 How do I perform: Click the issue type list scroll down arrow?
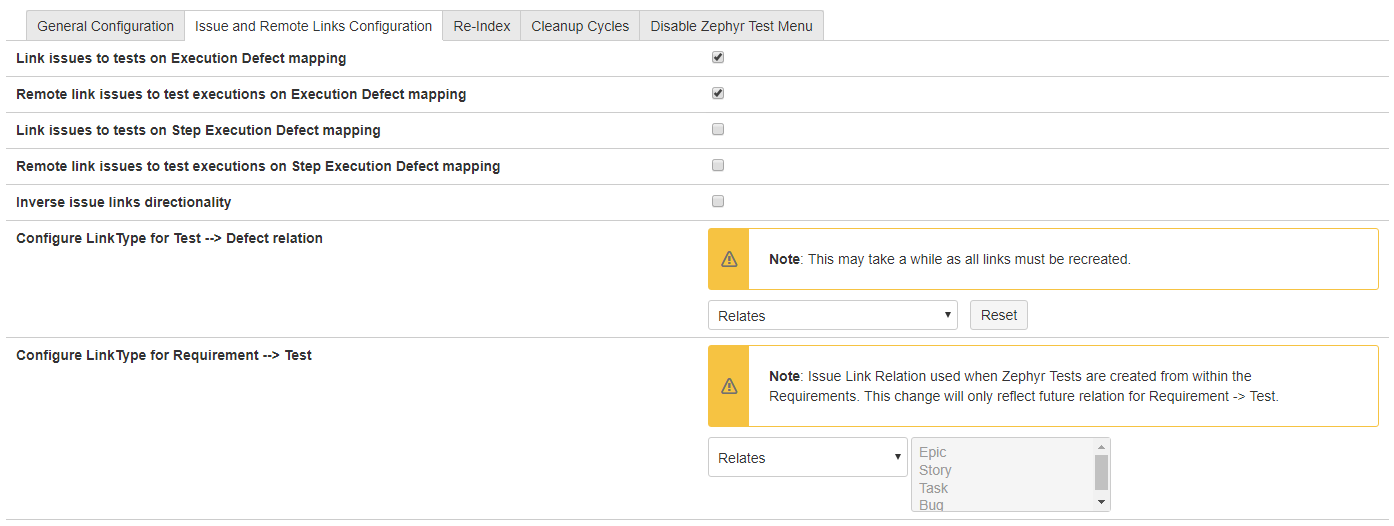coord(1102,502)
